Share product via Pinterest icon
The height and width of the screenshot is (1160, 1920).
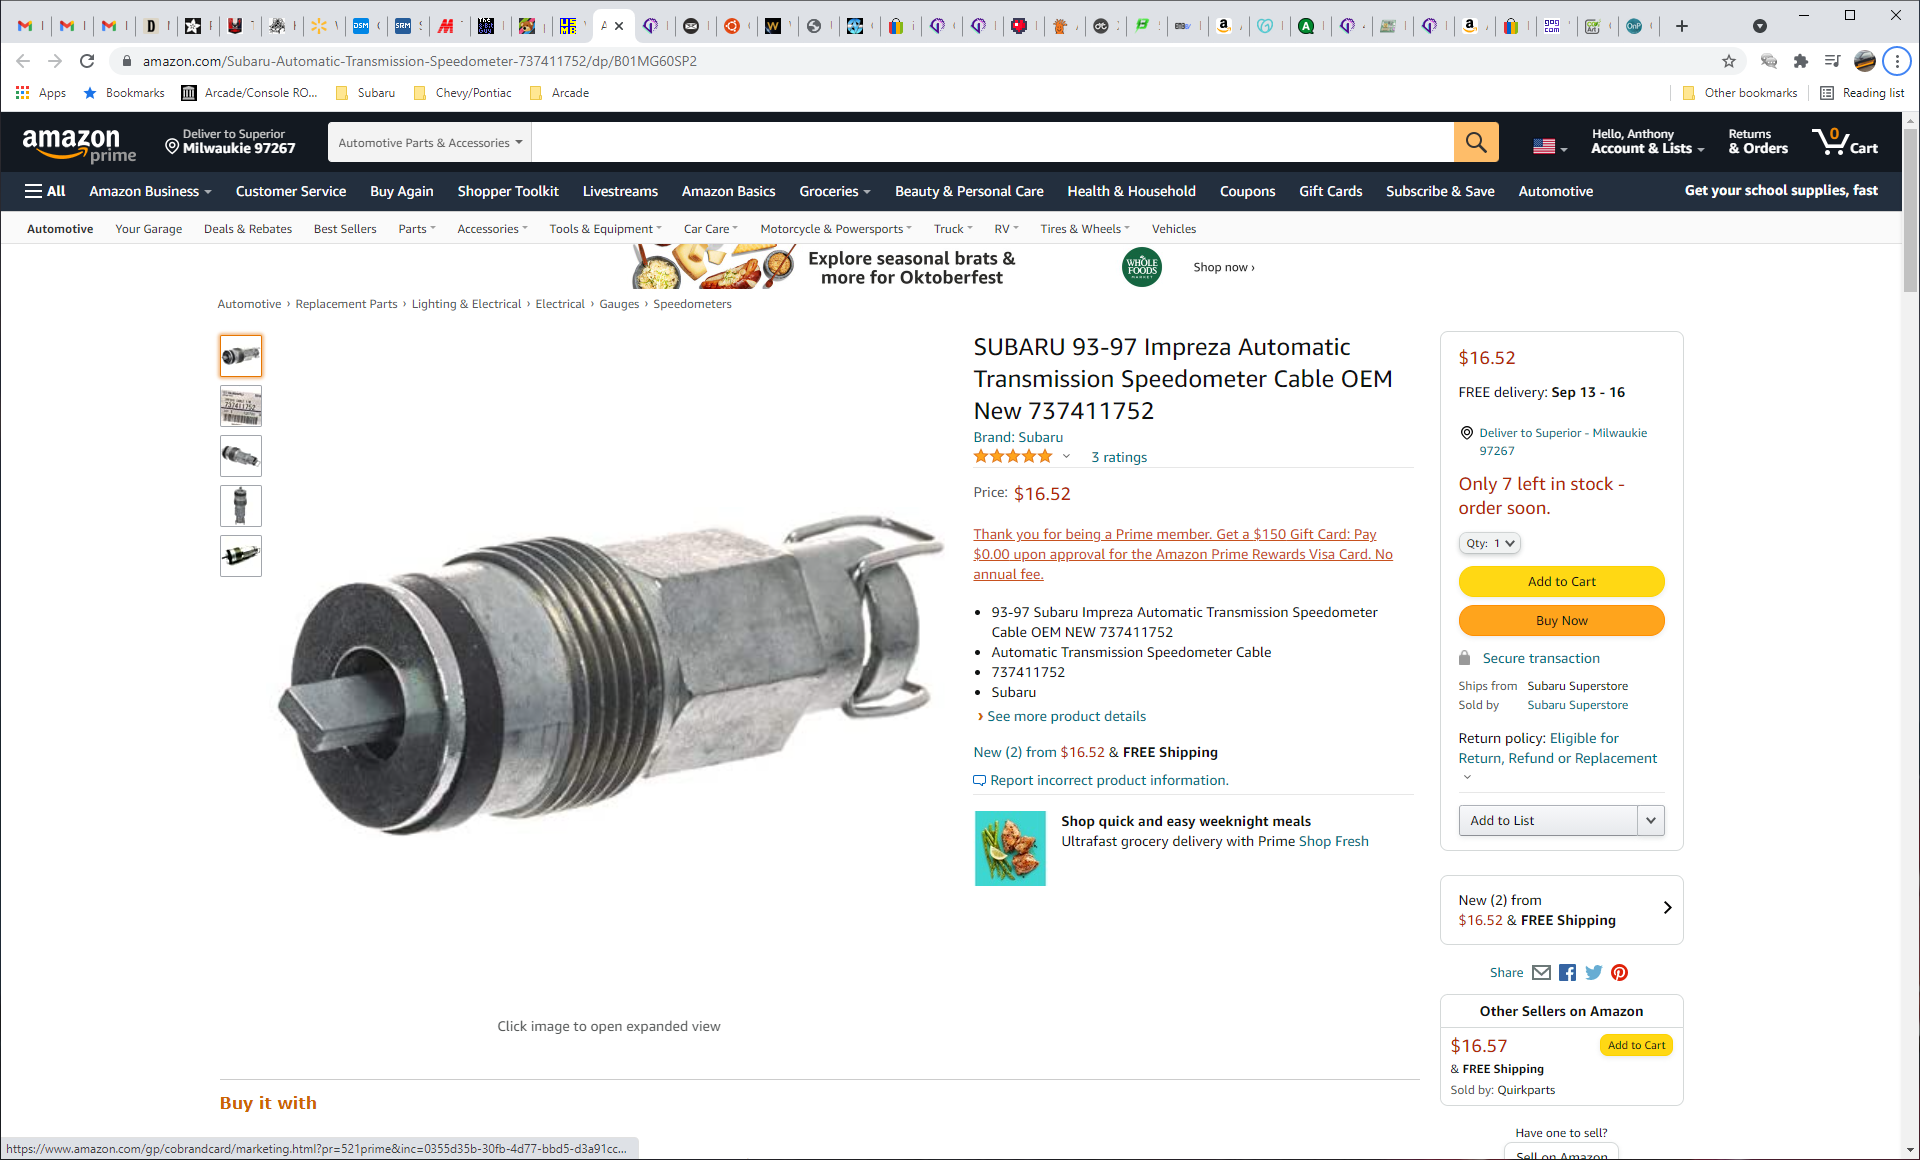tap(1619, 972)
